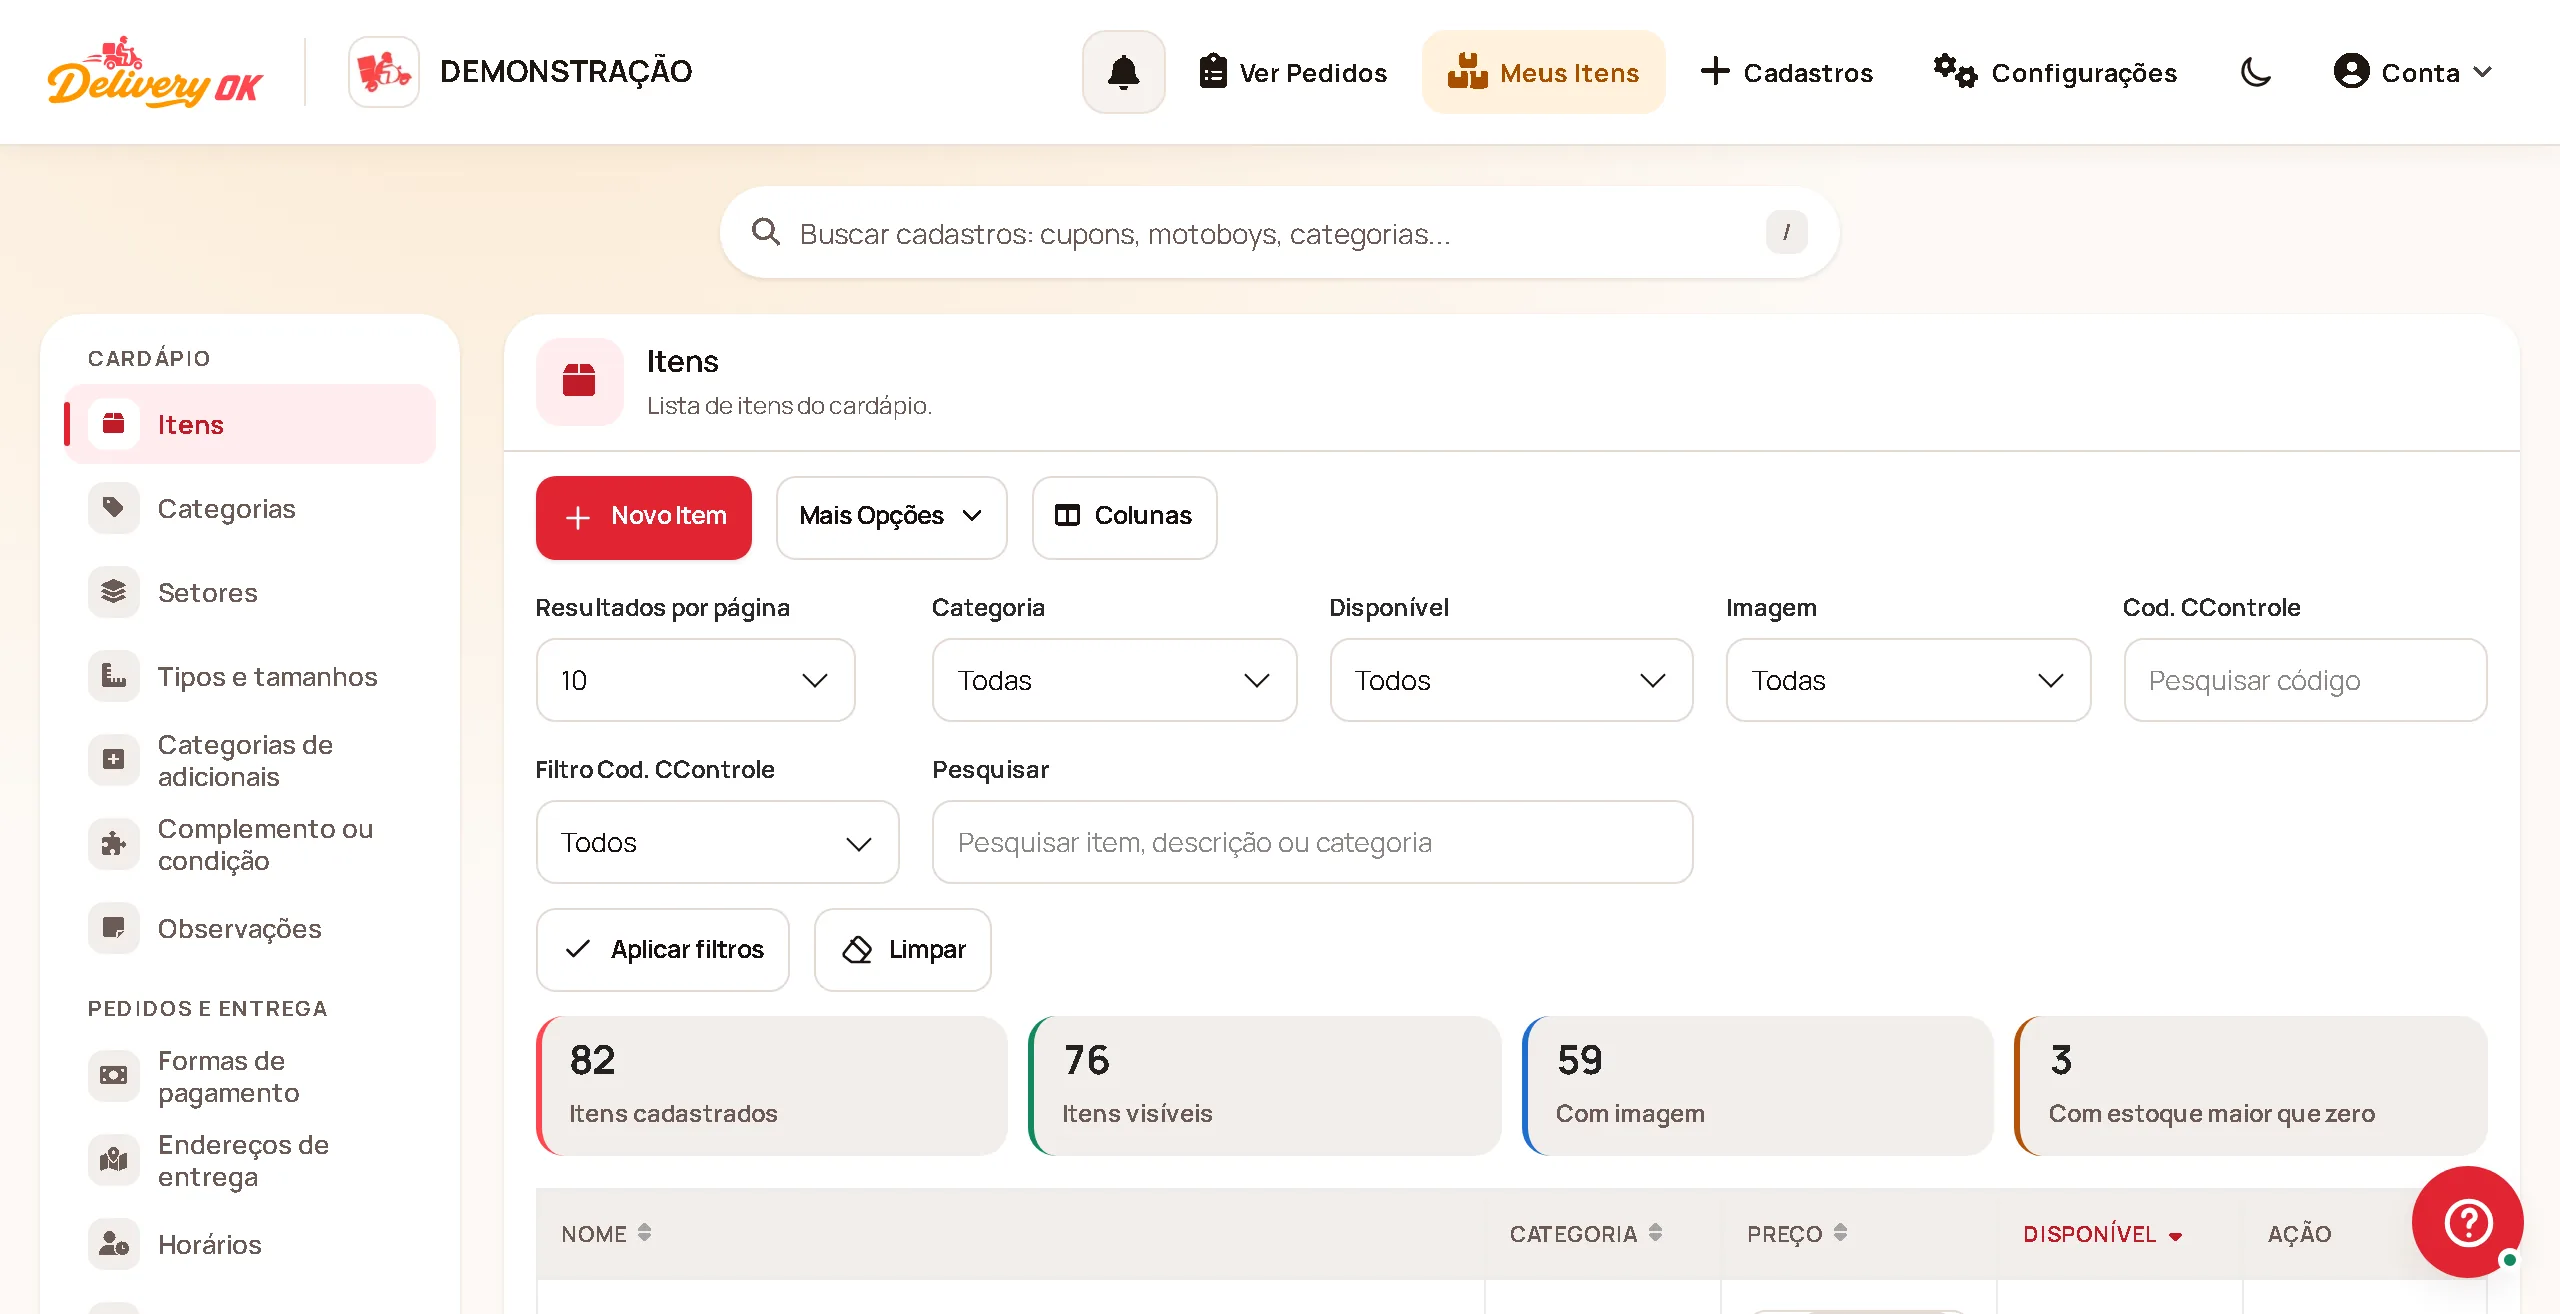This screenshot has height=1314, width=2560.
Task: Click the Observações note icon
Action: click(x=114, y=928)
